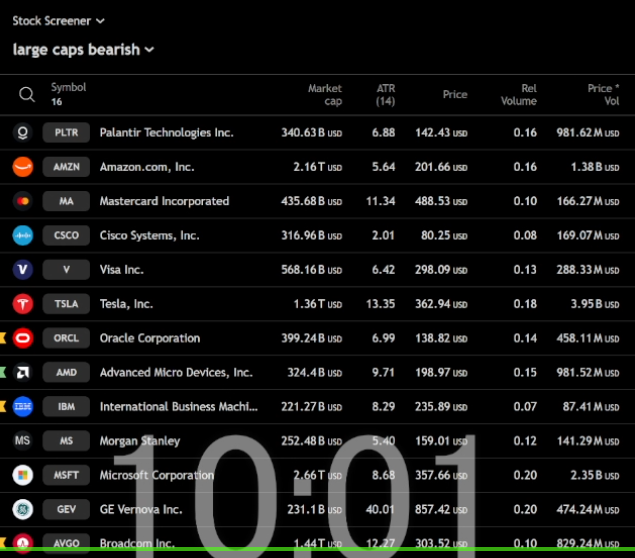Open Mastercard Incorporated name

[164, 201]
